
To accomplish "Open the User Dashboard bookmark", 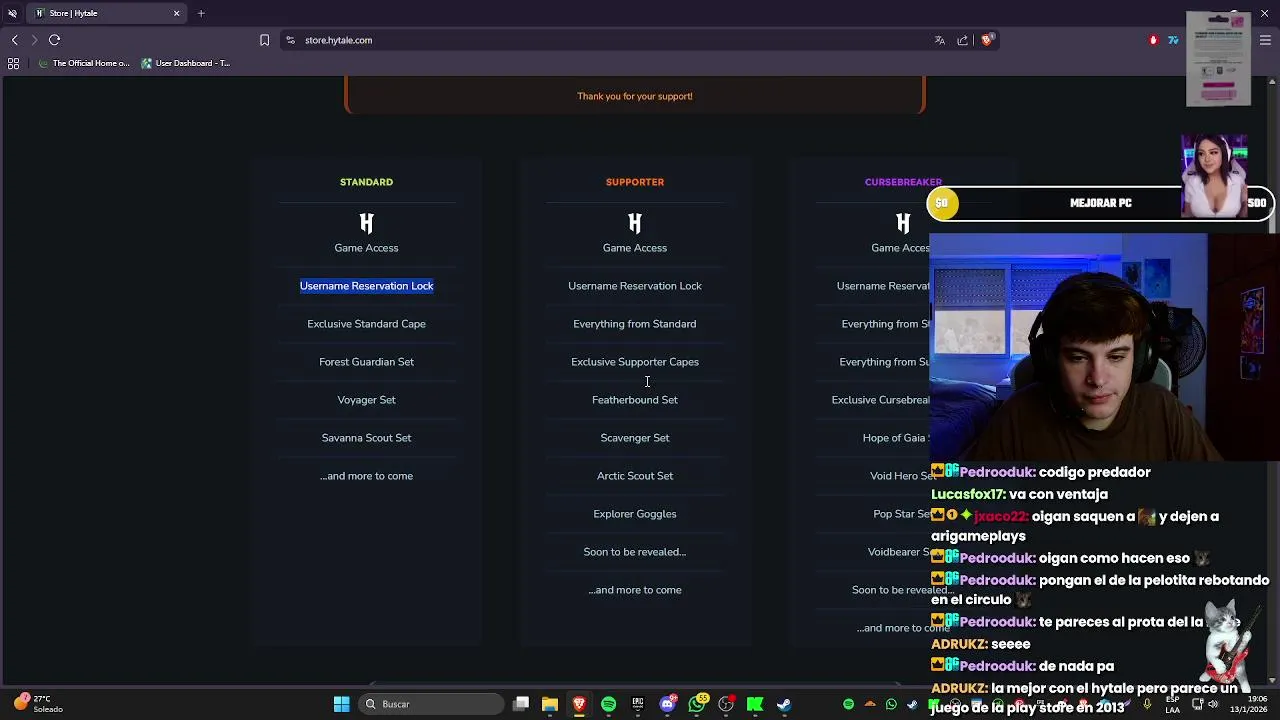I will [x=186, y=63].
